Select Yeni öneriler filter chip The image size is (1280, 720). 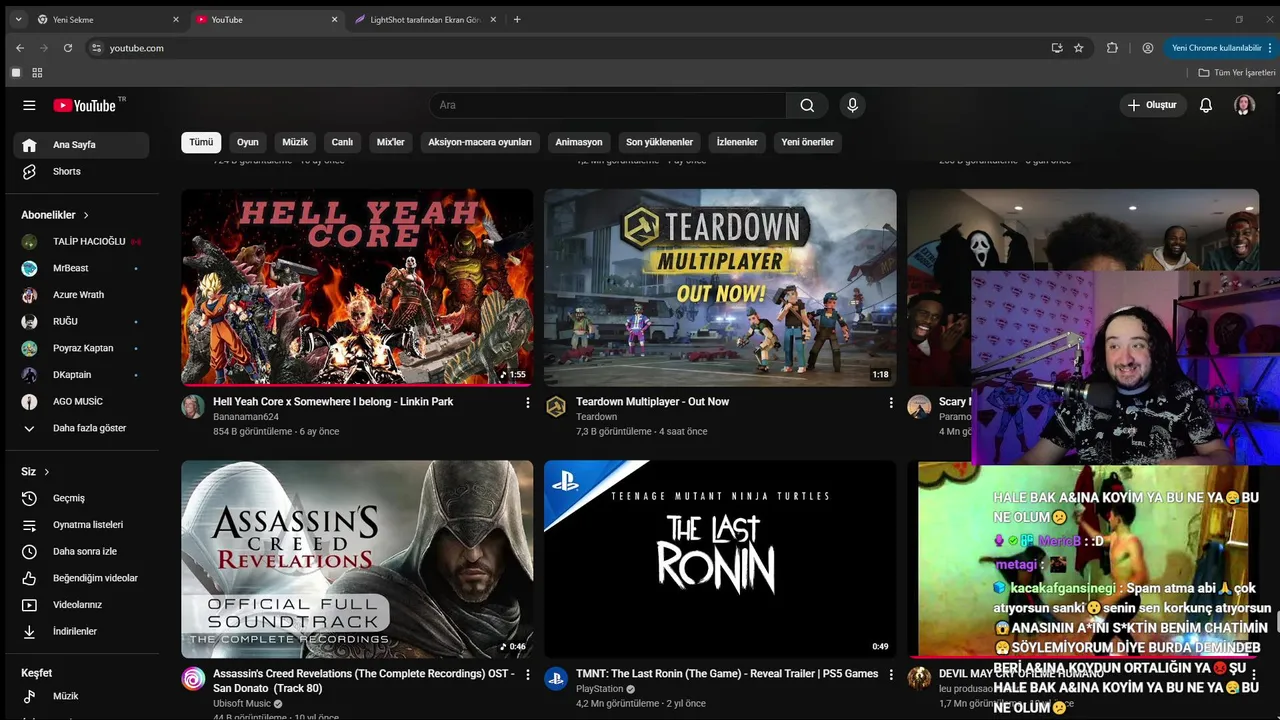point(807,142)
